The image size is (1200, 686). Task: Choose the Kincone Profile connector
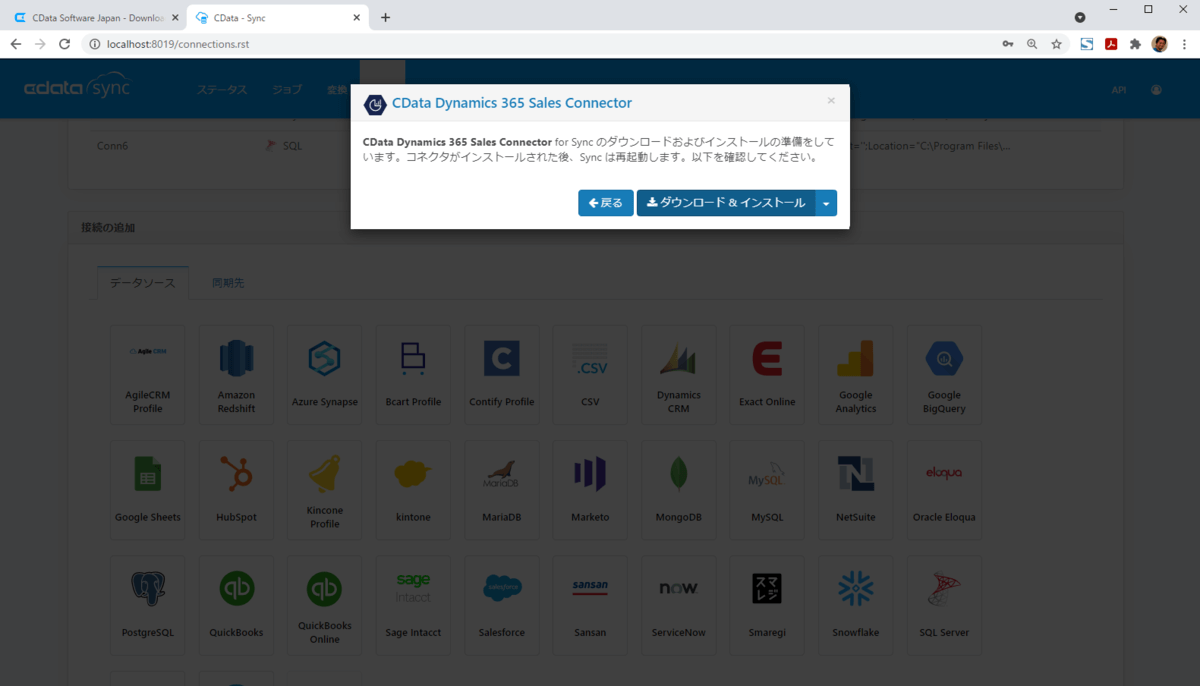[325, 490]
